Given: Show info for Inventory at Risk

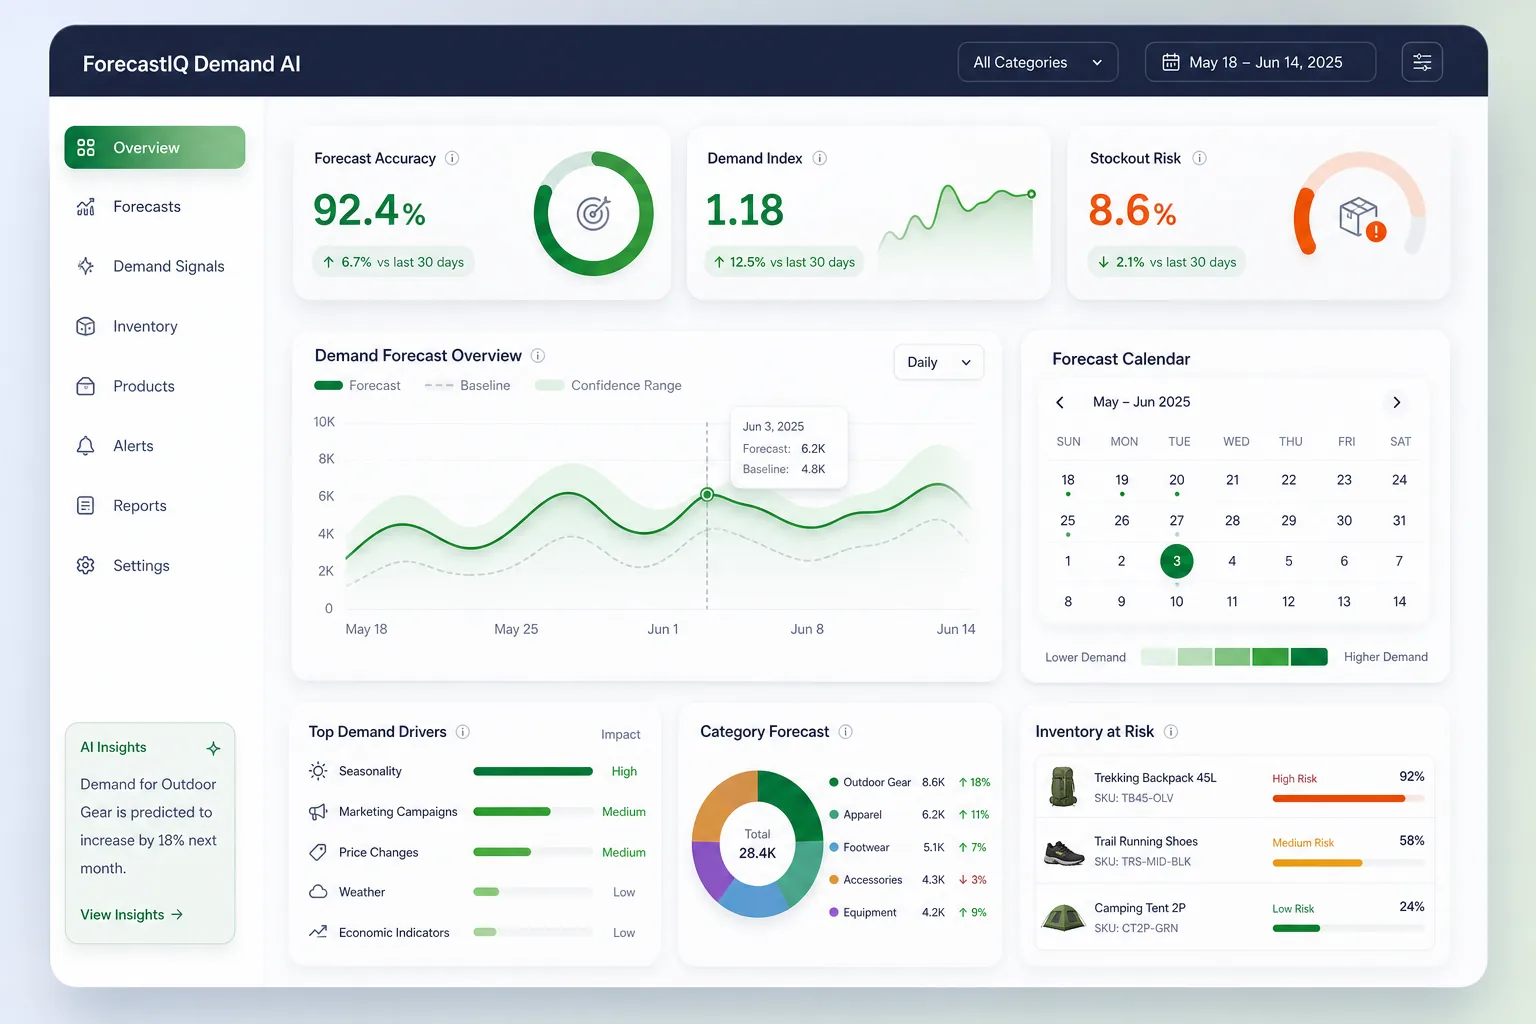Looking at the screenshot, I should click(x=1171, y=732).
